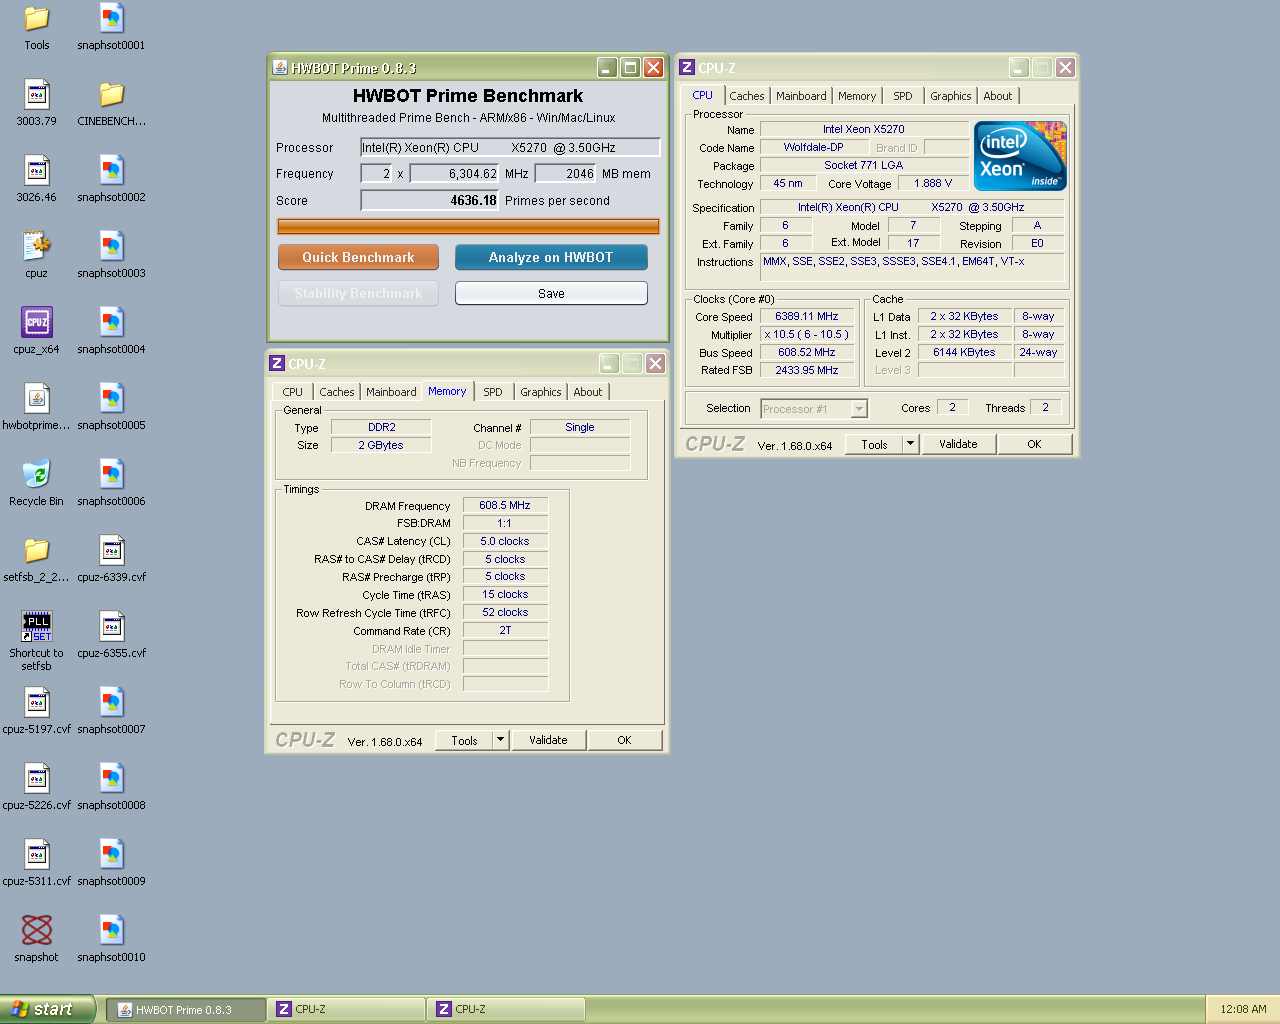The image size is (1280, 1024).
Task: Open About tab in Memory tab window
Action: 588,392
